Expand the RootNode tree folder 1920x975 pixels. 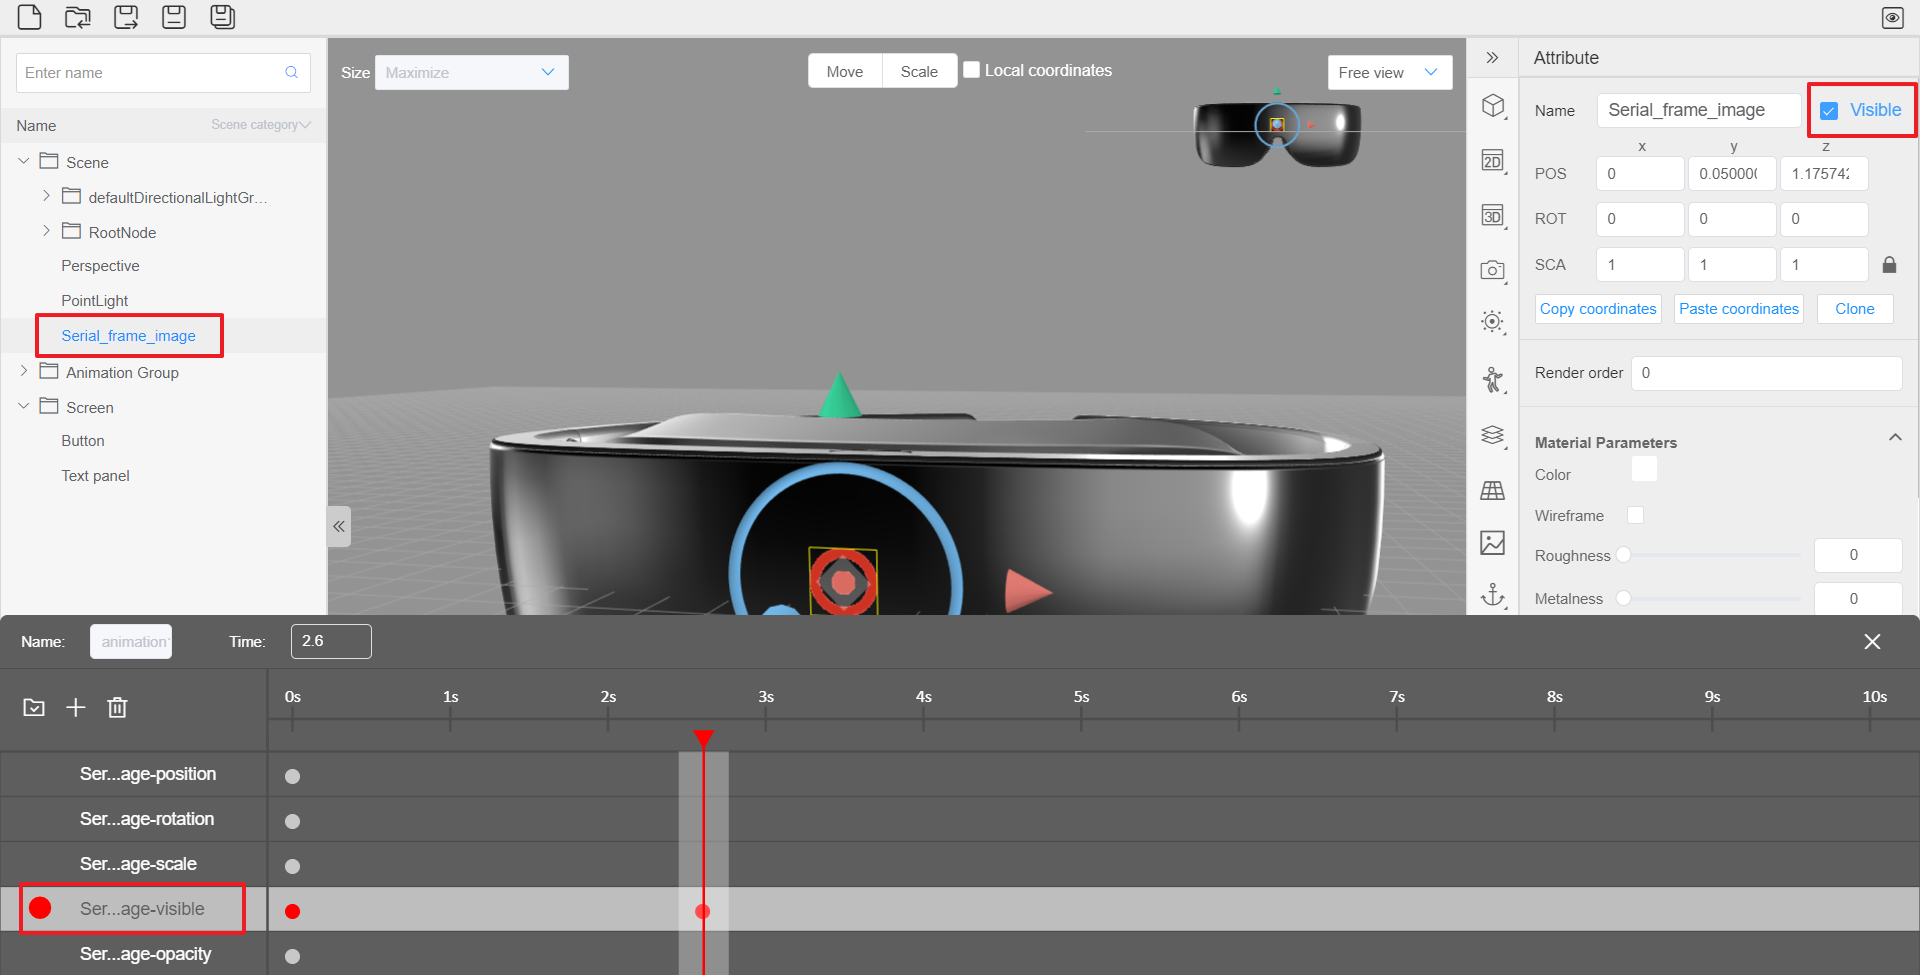46,231
